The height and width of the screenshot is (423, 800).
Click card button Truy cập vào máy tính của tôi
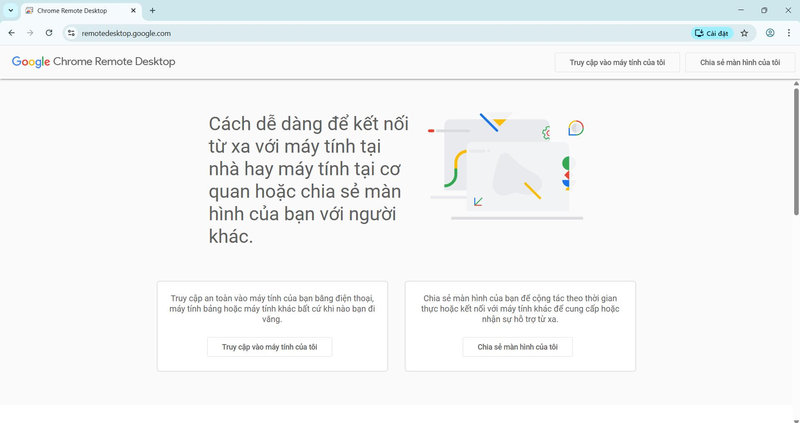point(269,347)
